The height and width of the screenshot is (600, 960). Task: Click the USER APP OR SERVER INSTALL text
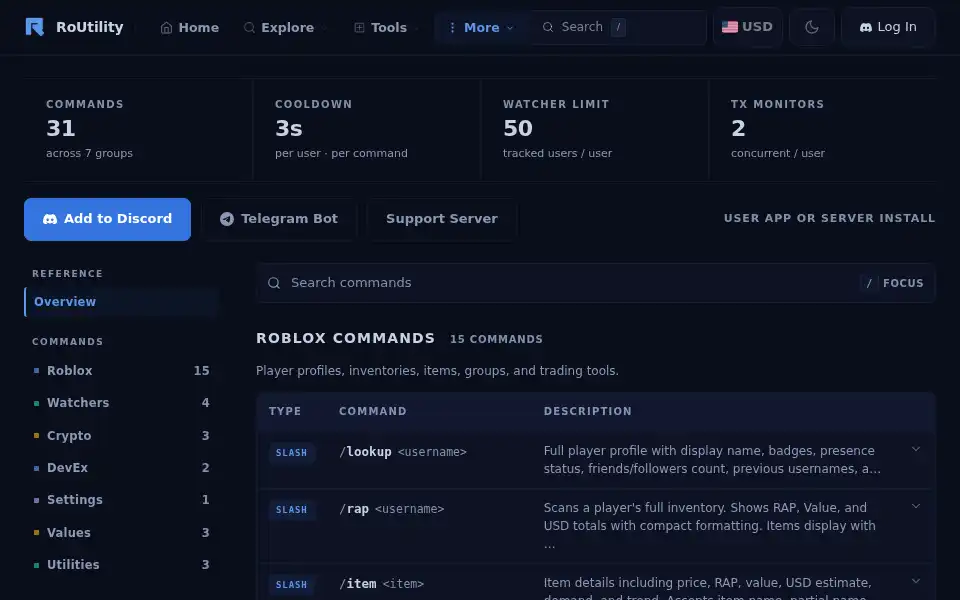830,218
